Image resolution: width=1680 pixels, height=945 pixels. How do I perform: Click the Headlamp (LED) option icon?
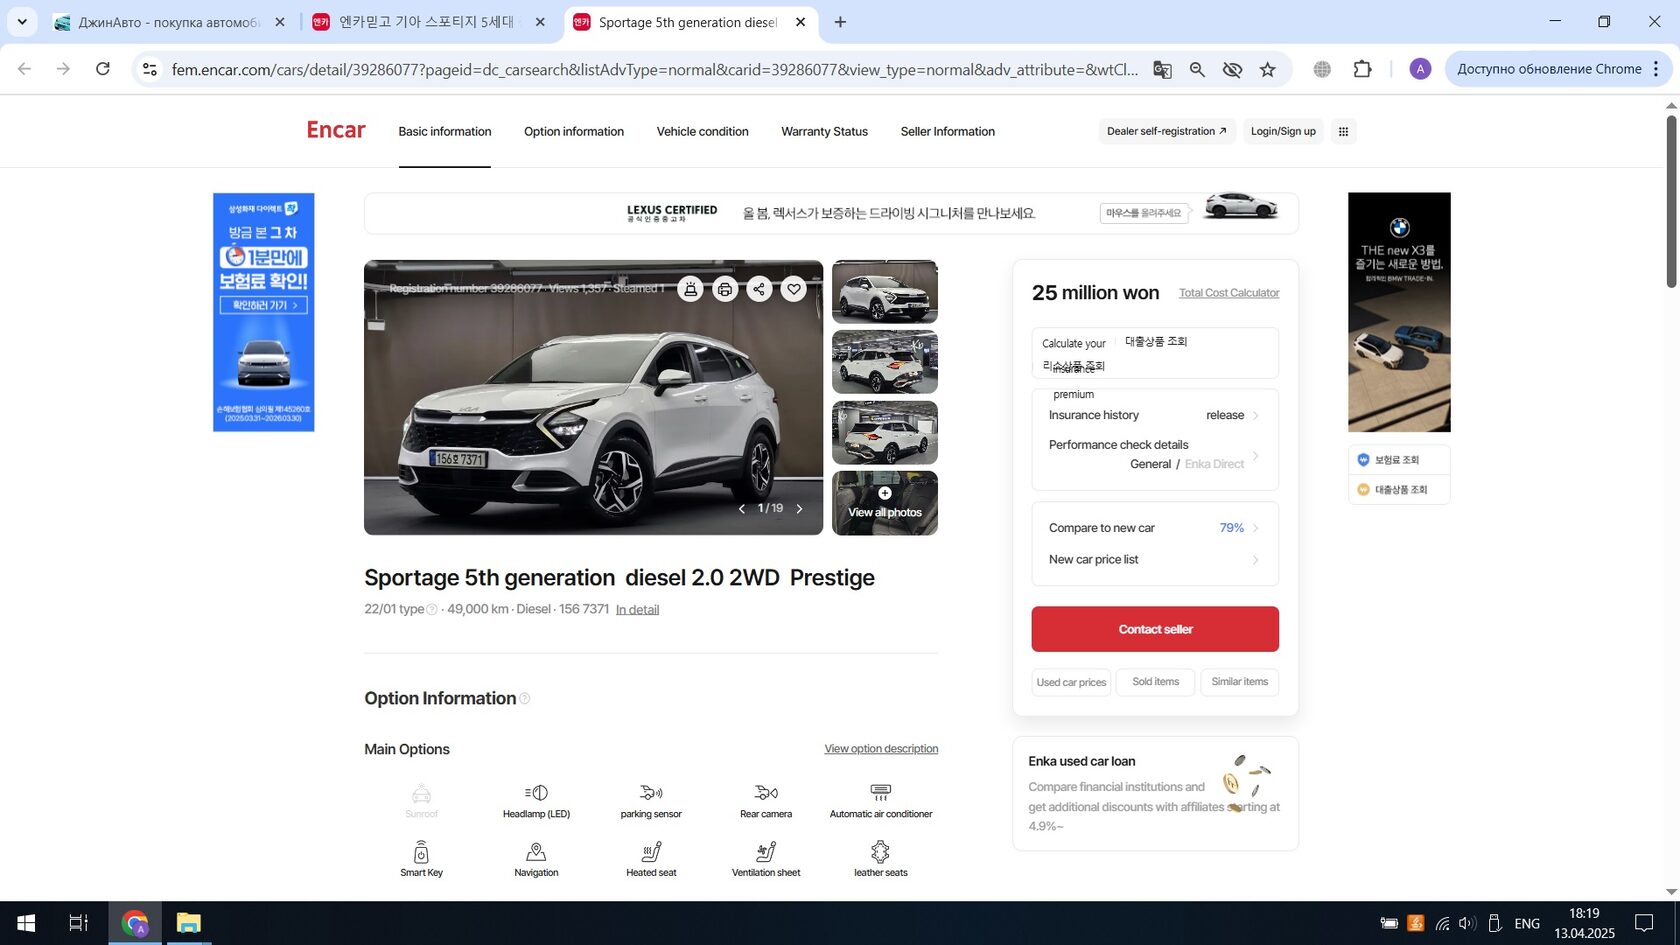coord(536,793)
